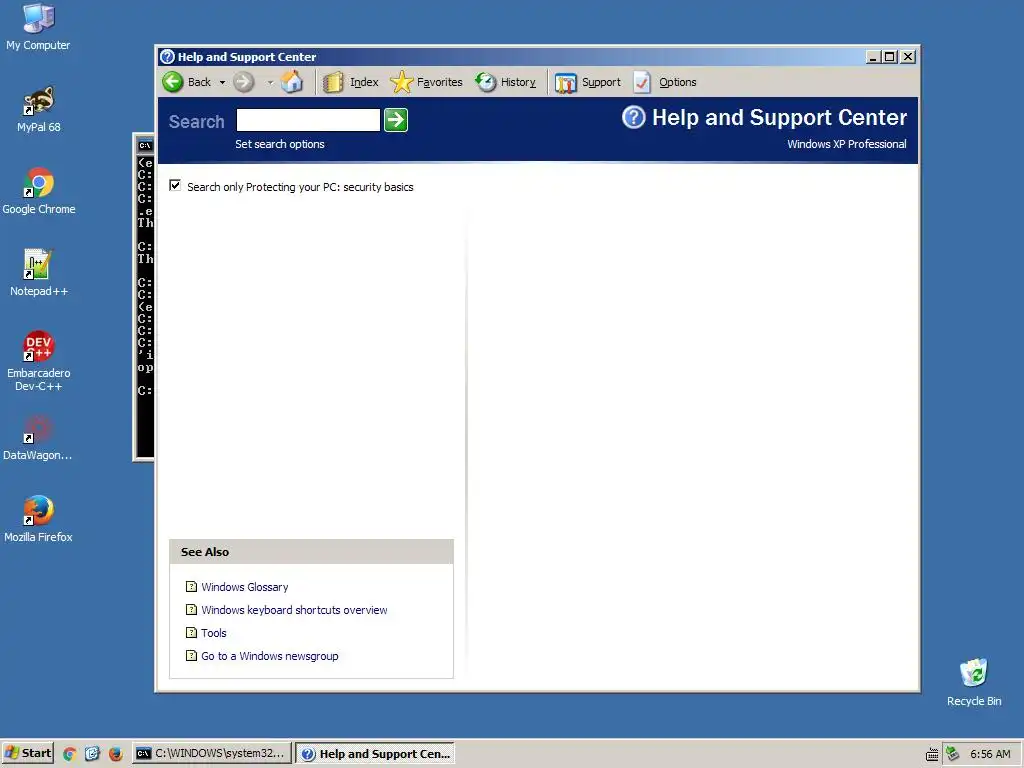Click the Support monitor icon
The width and height of the screenshot is (1024, 768).
[x=566, y=82]
